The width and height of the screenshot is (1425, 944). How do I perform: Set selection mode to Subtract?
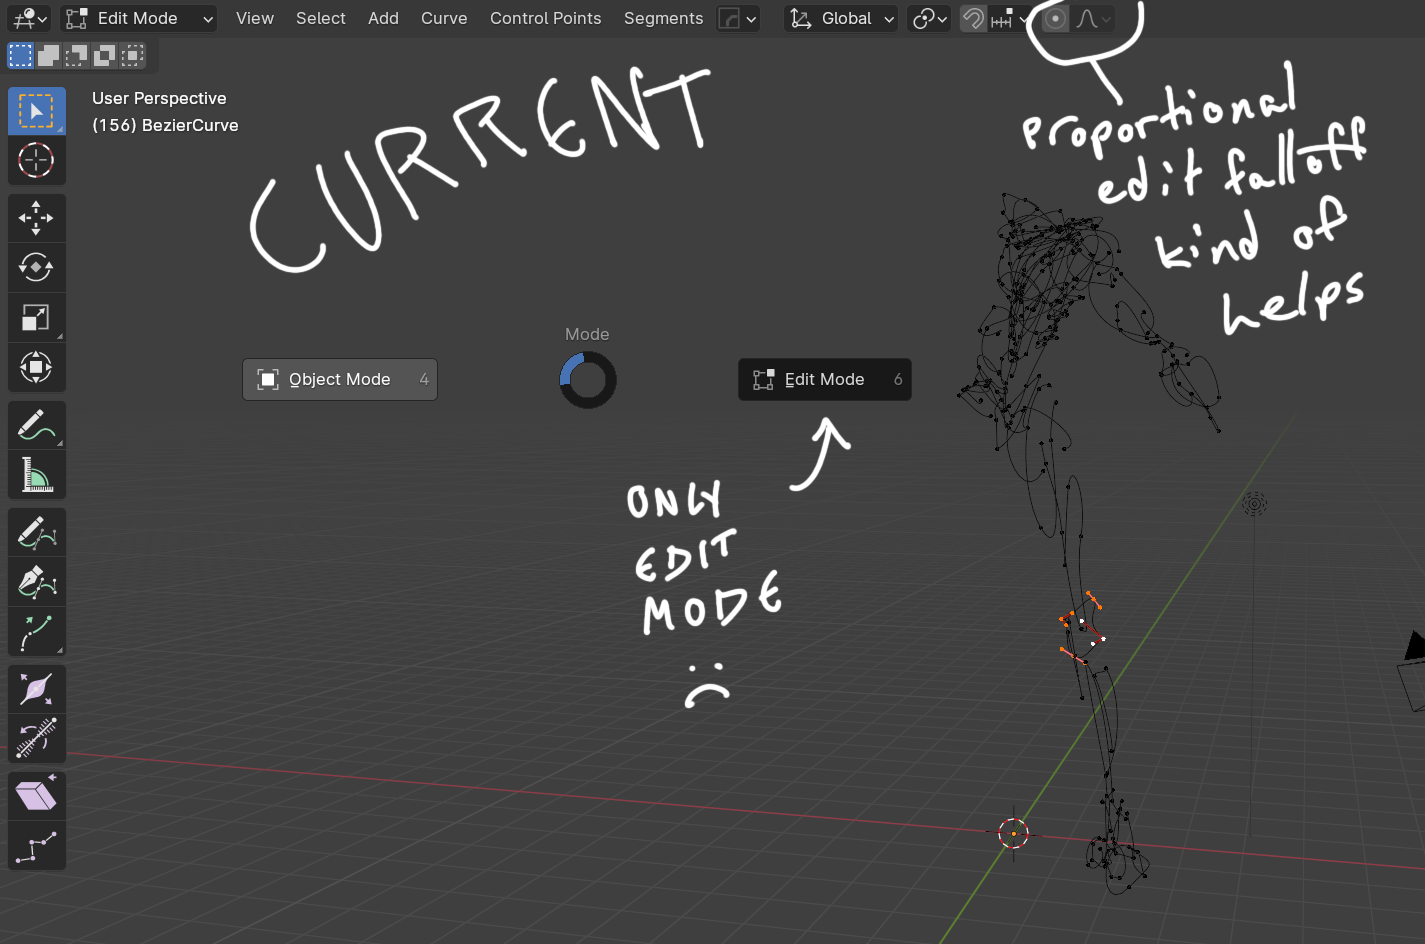77,56
